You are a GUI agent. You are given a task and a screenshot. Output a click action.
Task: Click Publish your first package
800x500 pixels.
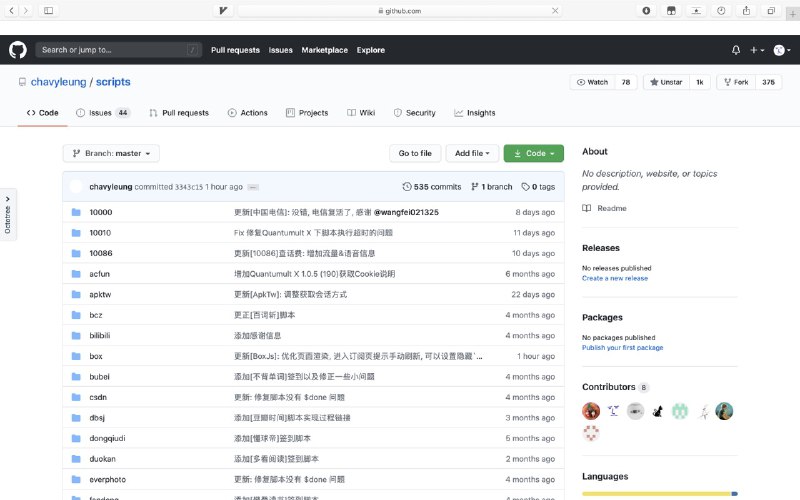pyautogui.click(x=622, y=347)
